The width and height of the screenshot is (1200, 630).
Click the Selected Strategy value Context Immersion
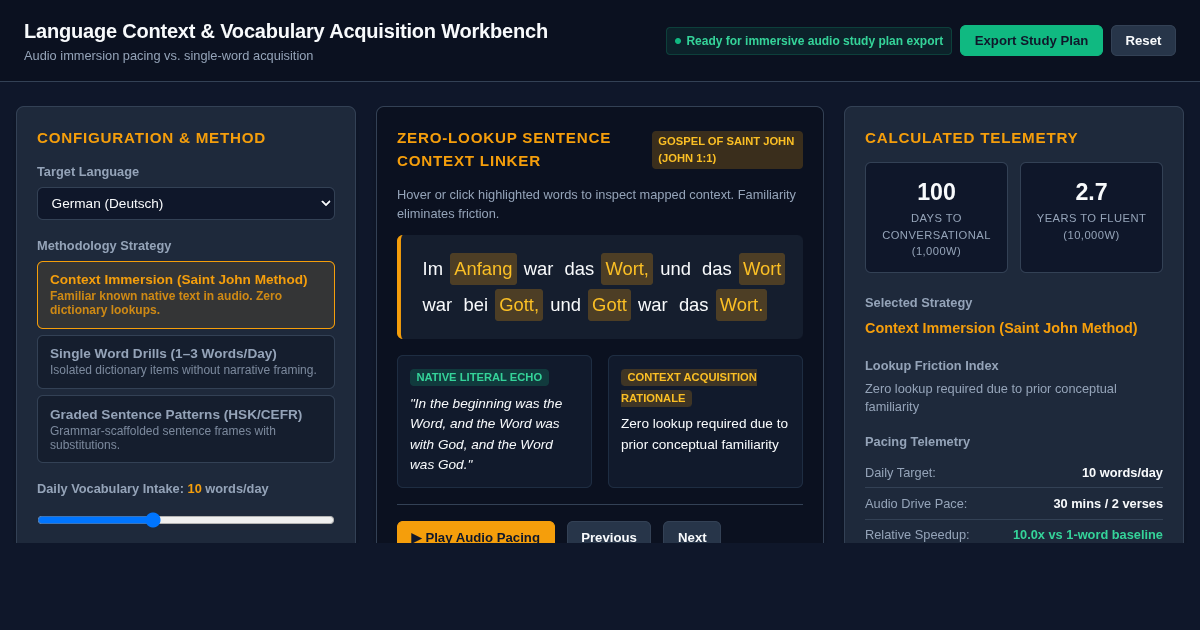pos(1001,328)
